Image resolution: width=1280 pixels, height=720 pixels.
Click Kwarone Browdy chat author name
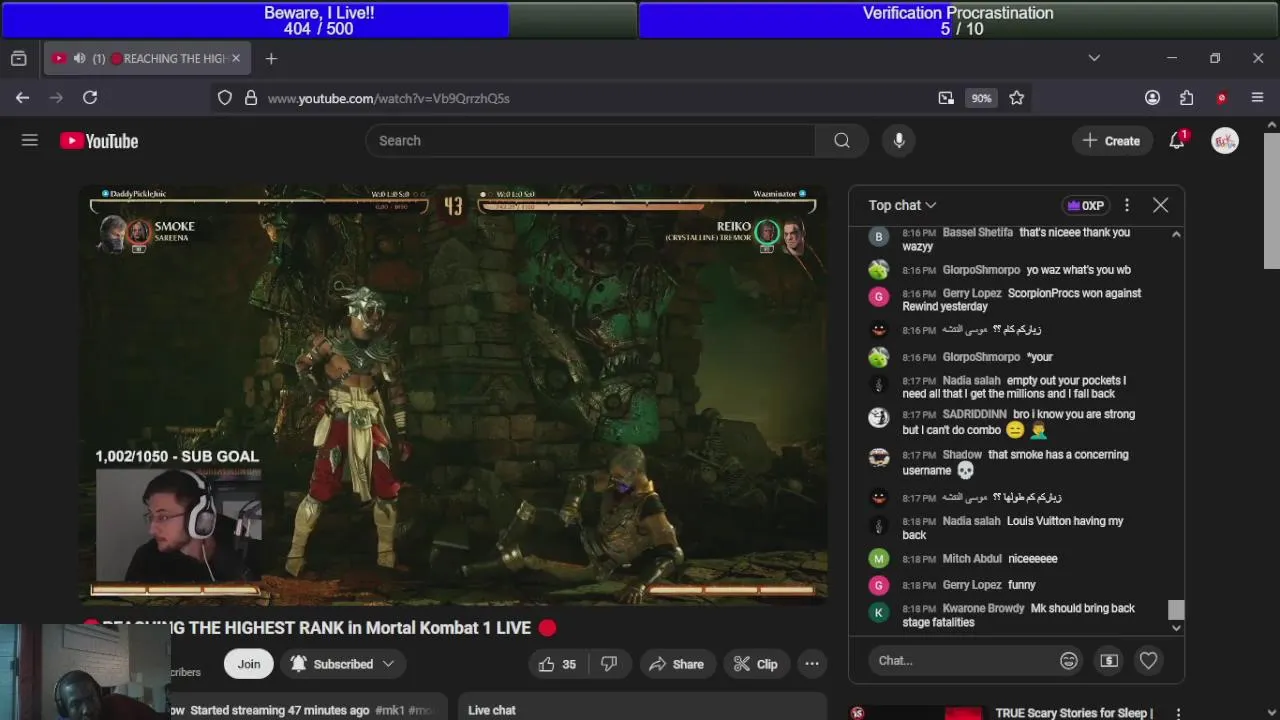pos(983,608)
